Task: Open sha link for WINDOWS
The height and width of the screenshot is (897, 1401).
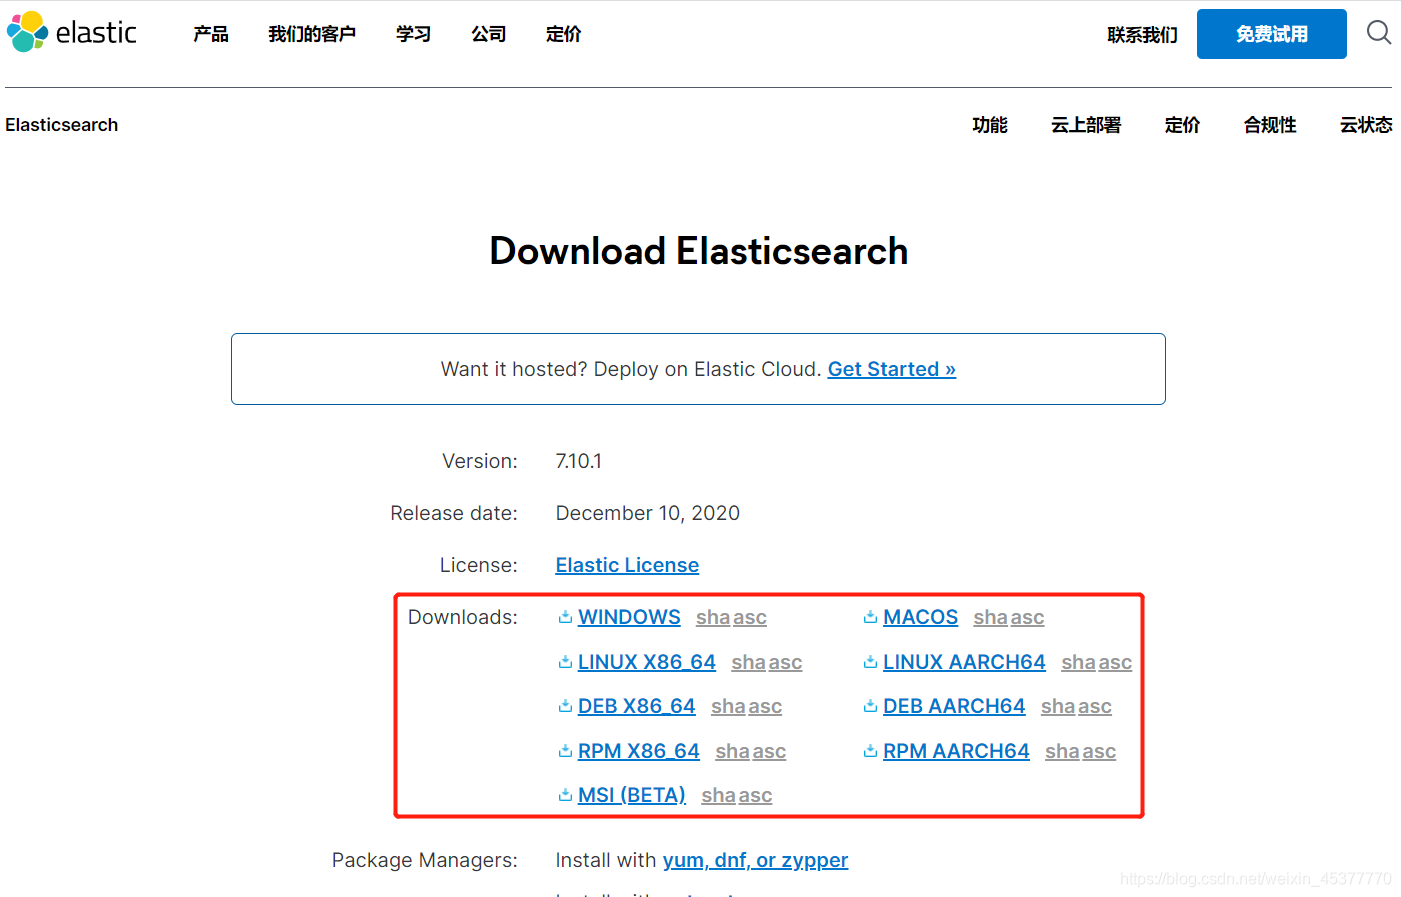Action: pyautogui.click(x=713, y=618)
